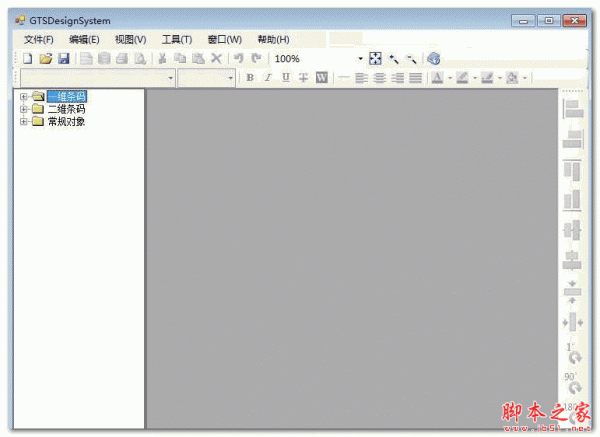600x437 pixels.
Task: Click the grayed print icon in toolbar
Action: click(x=122, y=59)
